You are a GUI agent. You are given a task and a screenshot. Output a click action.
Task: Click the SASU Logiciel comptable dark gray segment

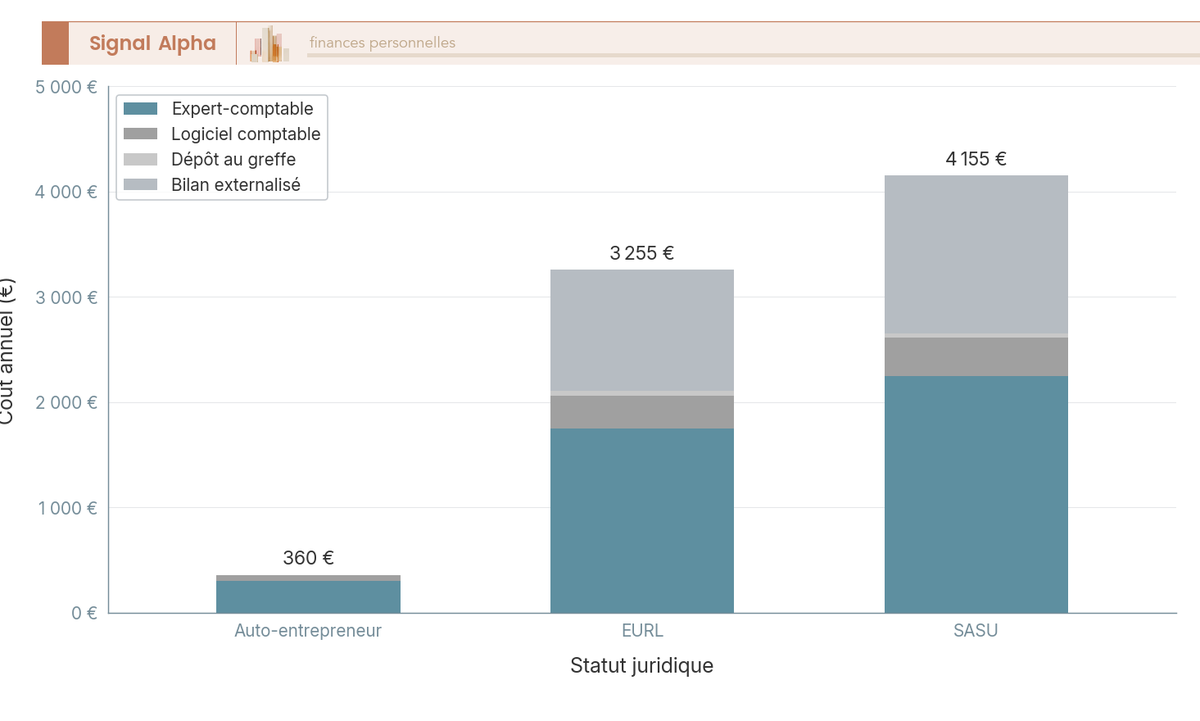click(x=976, y=357)
